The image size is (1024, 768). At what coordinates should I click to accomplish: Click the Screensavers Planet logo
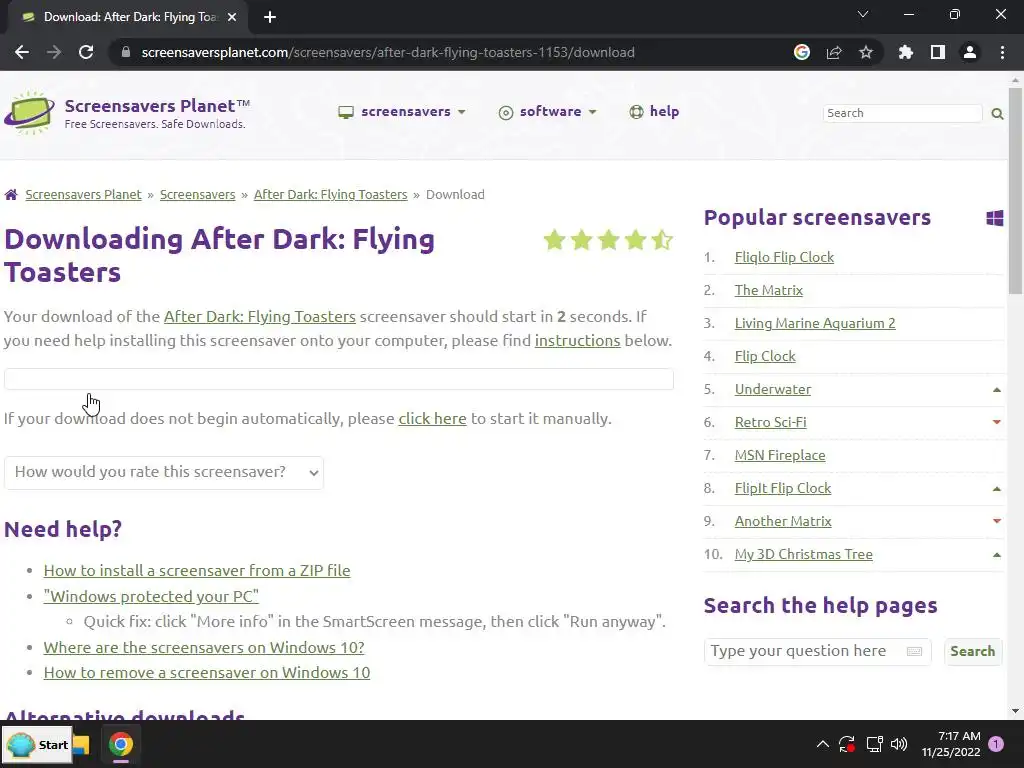tap(29, 113)
